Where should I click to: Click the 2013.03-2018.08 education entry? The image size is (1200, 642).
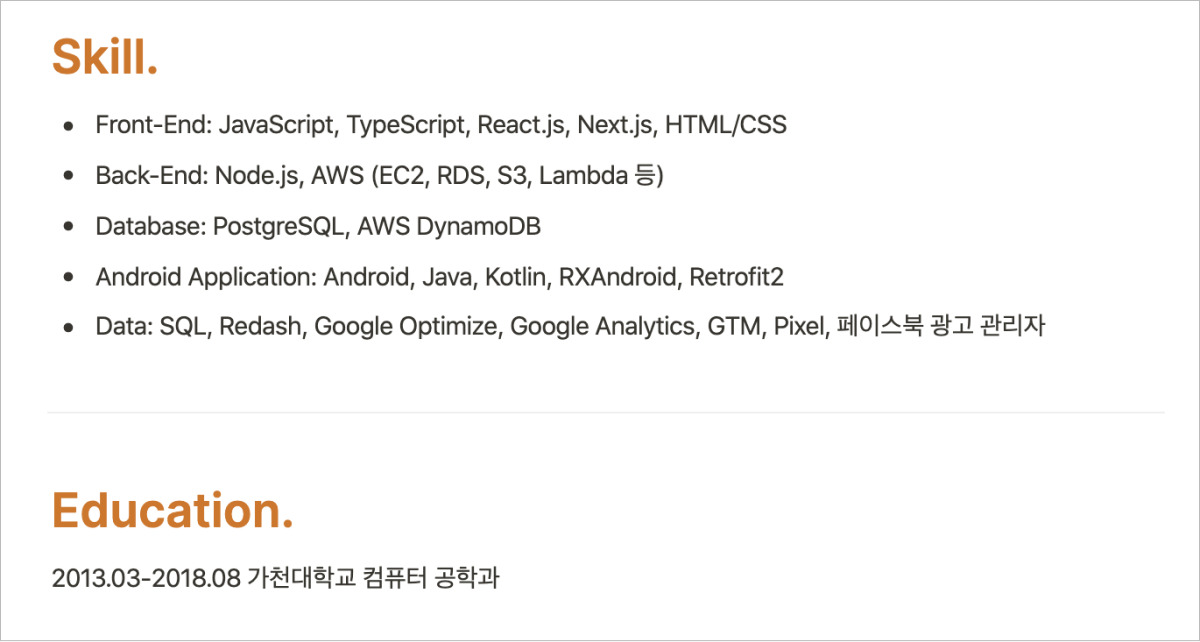click(275, 578)
